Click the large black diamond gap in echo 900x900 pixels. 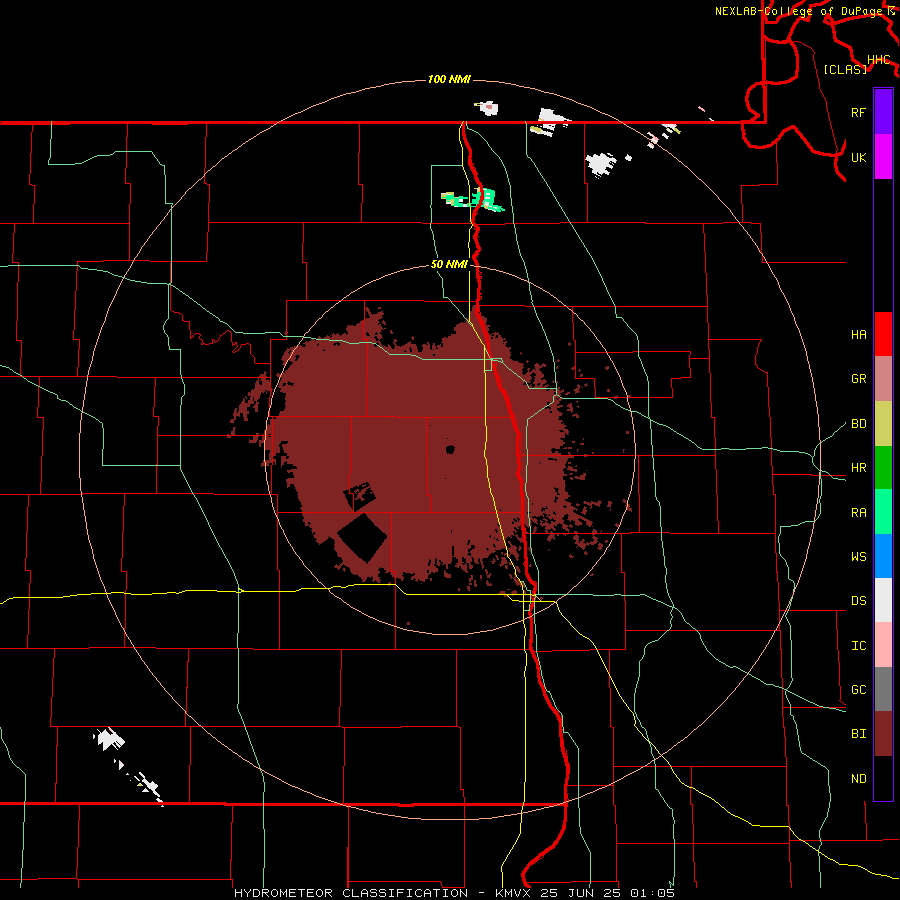pos(362,538)
